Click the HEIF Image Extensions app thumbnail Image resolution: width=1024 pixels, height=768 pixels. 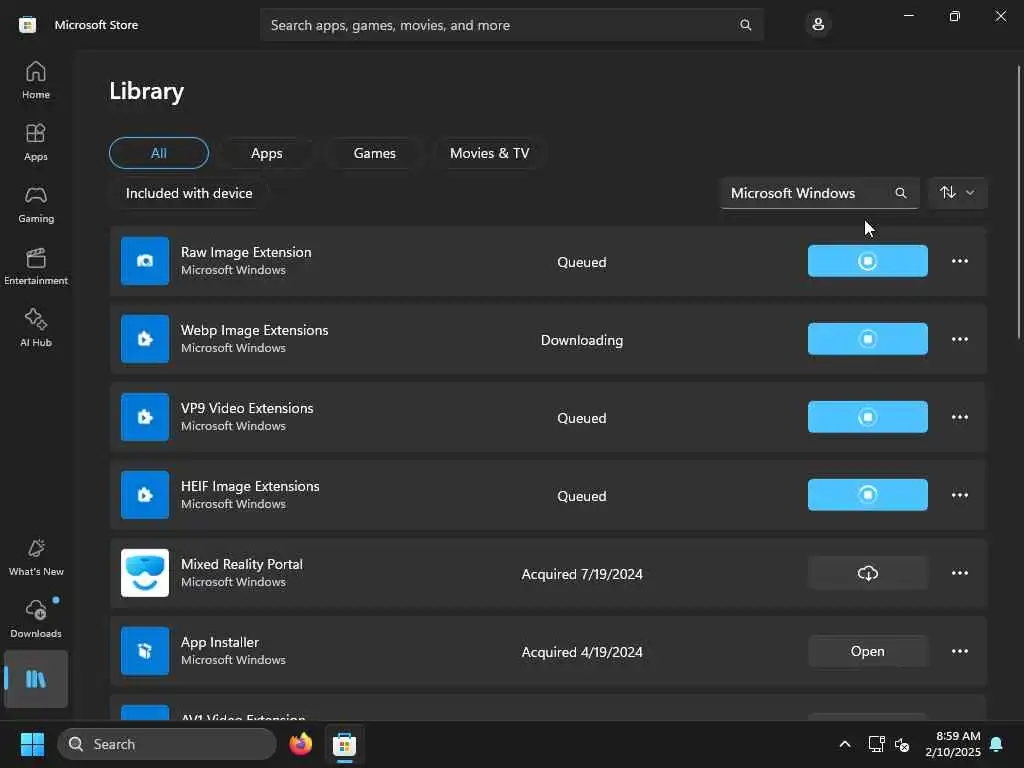coord(145,495)
